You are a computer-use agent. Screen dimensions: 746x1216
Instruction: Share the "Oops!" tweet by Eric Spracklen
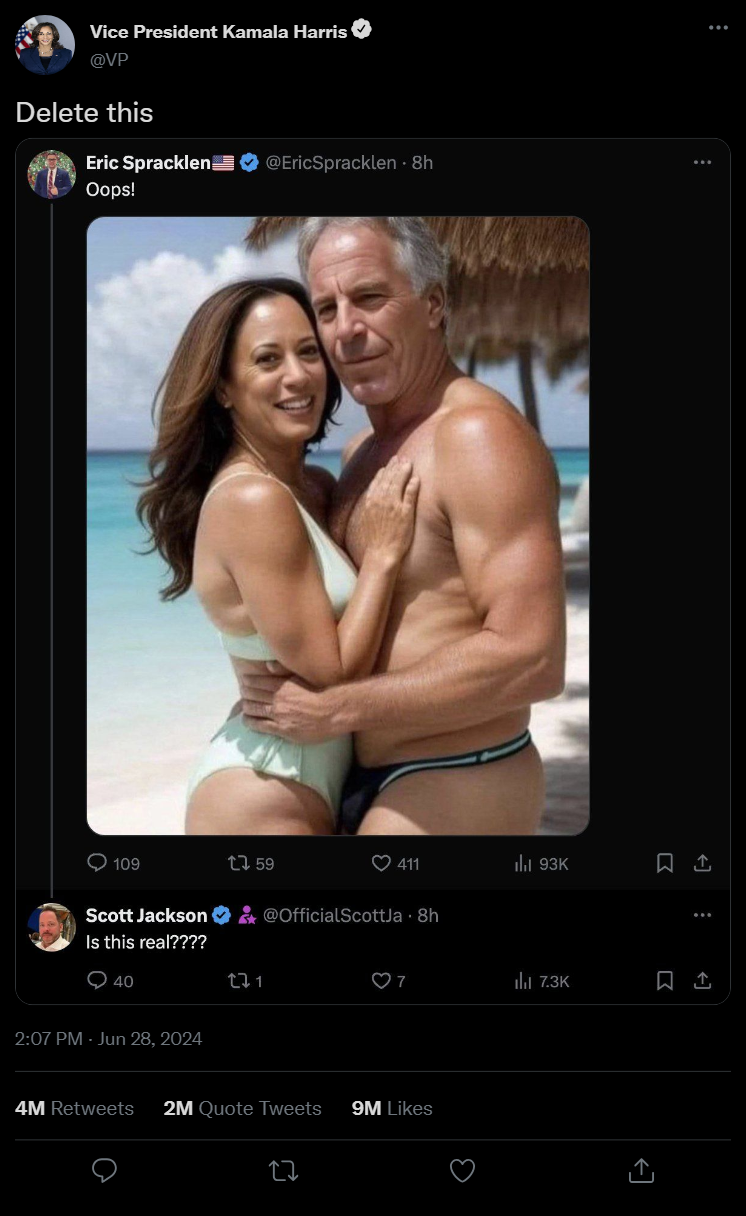click(x=702, y=863)
